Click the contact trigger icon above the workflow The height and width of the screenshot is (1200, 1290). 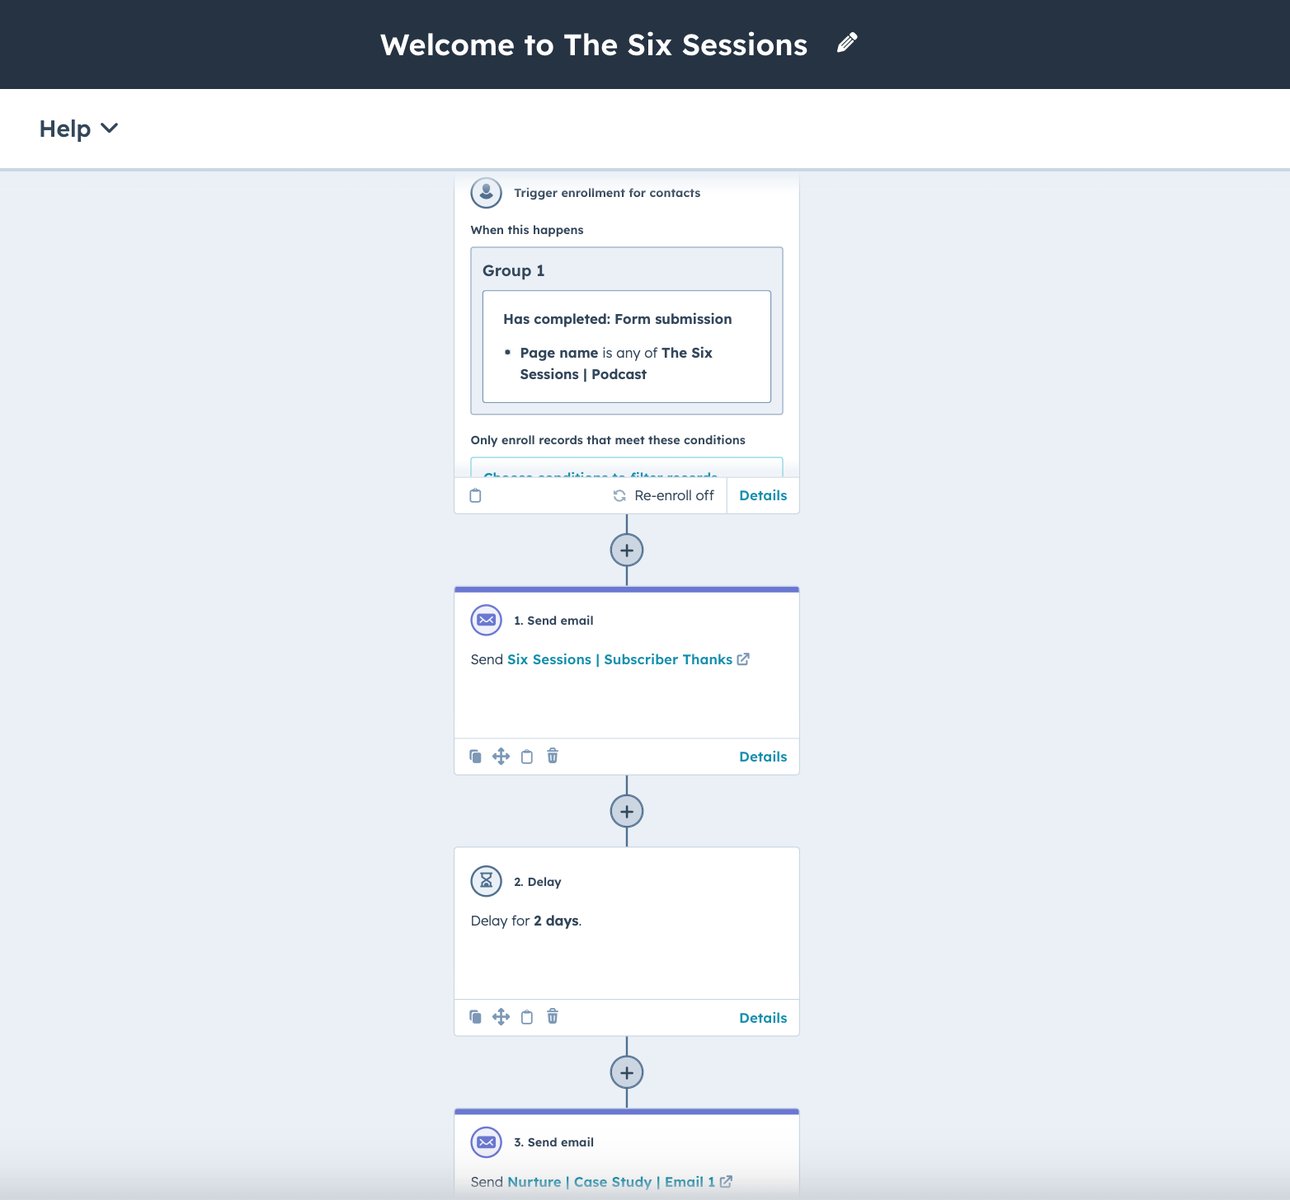(x=486, y=192)
